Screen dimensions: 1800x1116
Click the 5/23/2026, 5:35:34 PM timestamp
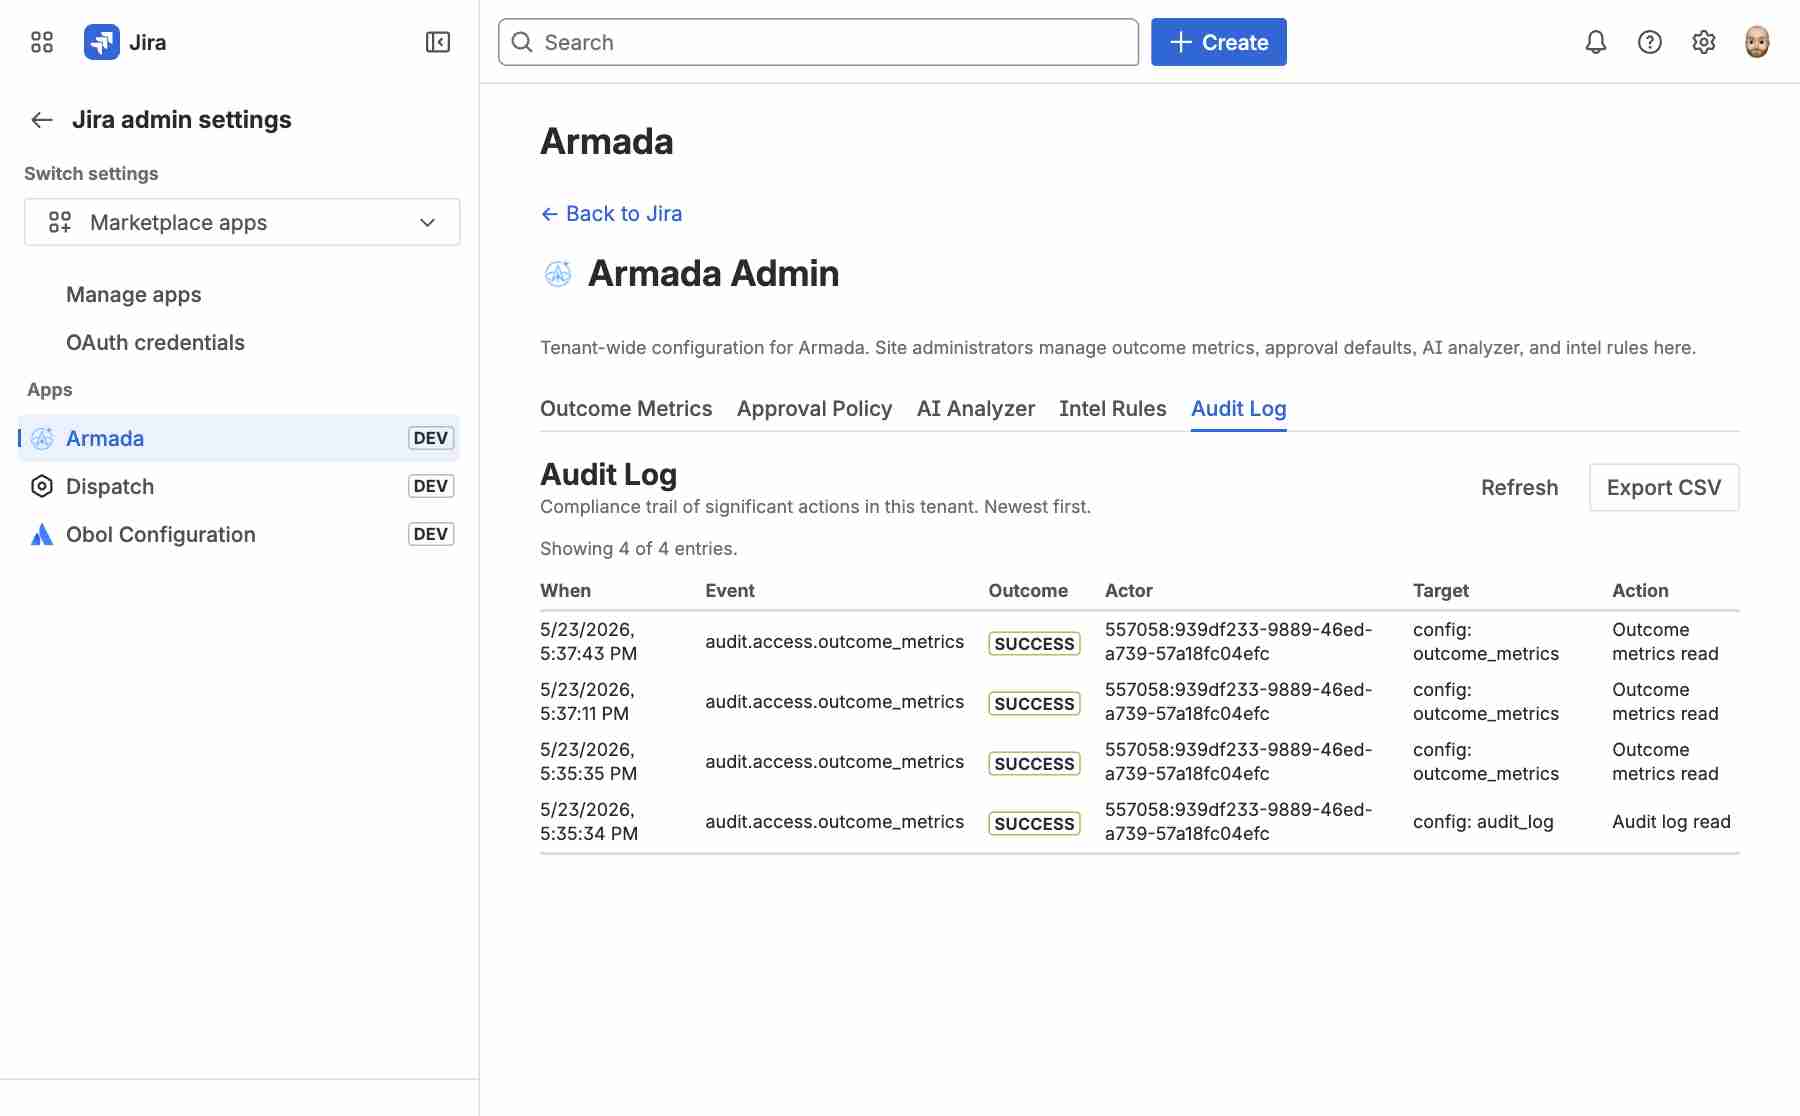[x=589, y=821]
